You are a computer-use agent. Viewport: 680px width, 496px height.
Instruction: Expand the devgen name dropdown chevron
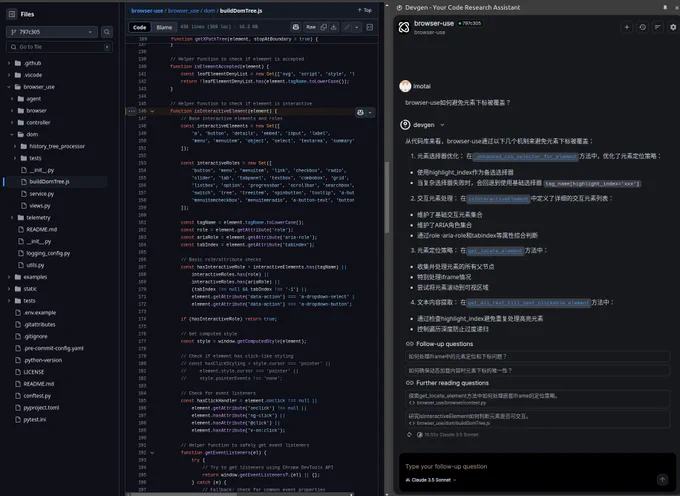pyautogui.click(x=442, y=125)
